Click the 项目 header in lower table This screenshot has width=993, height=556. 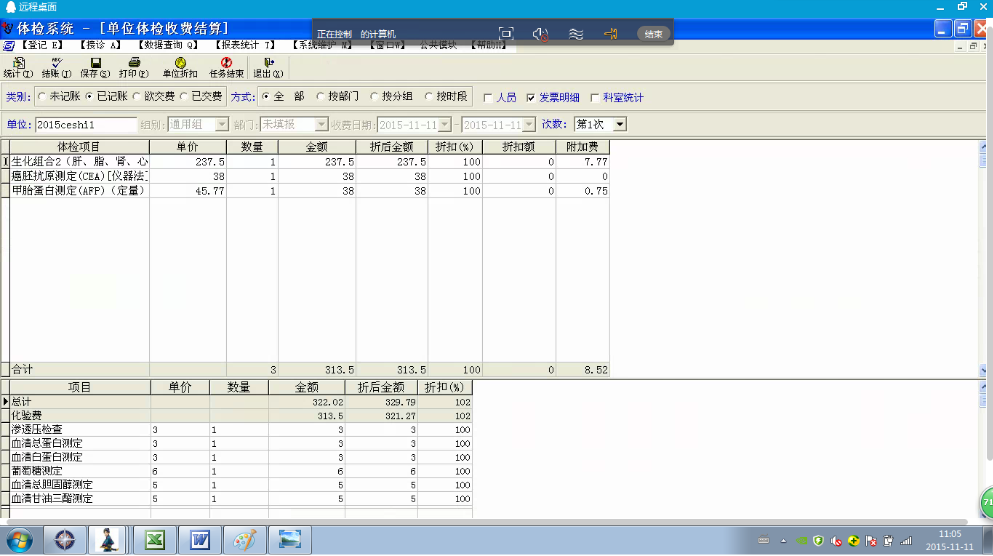80,387
